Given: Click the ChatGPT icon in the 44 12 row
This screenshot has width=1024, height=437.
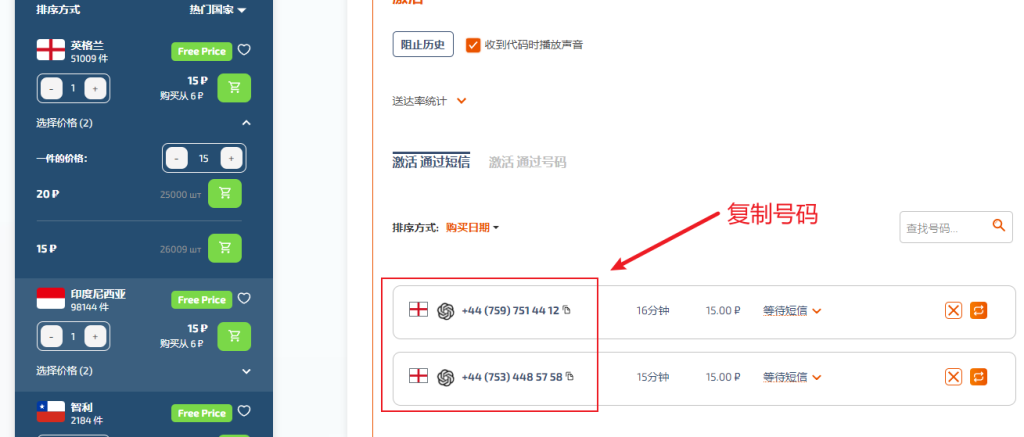Looking at the screenshot, I should 445,311.
